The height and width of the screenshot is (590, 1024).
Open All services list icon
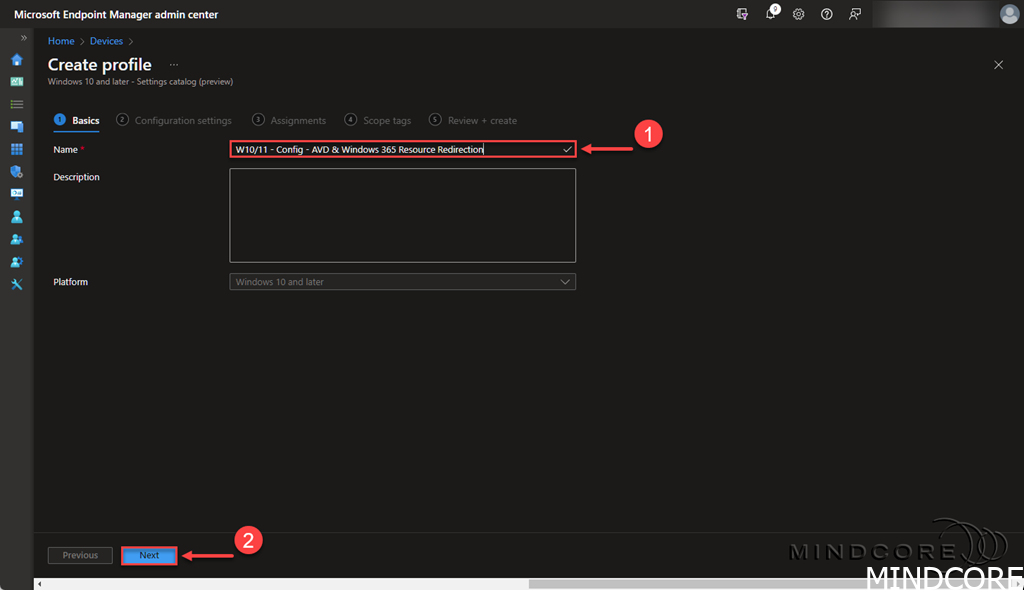click(x=16, y=104)
